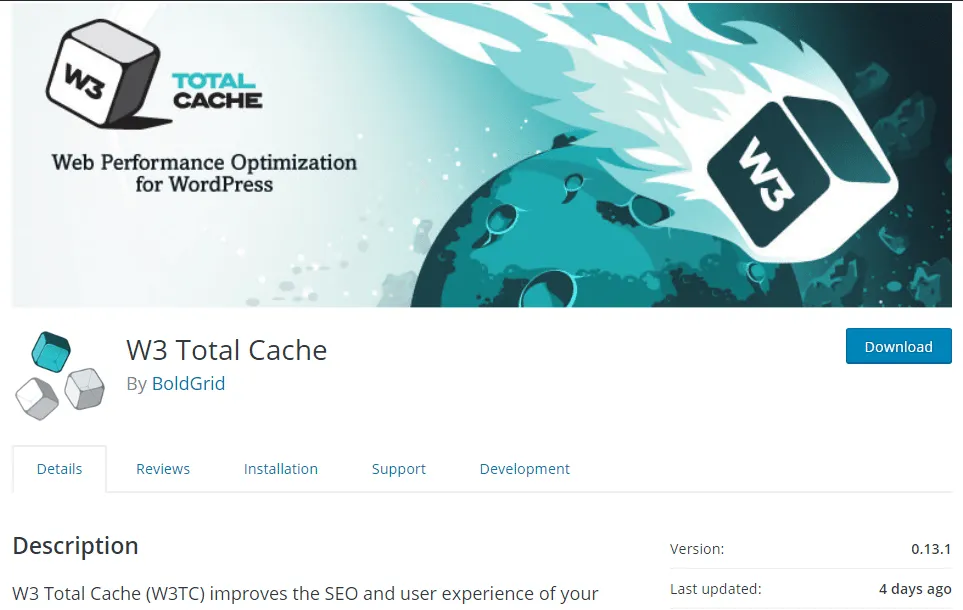The height and width of the screenshot is (610, 963).
Task: Open the Installation tab
Action: pyautogui.click(x=280, y=468)
